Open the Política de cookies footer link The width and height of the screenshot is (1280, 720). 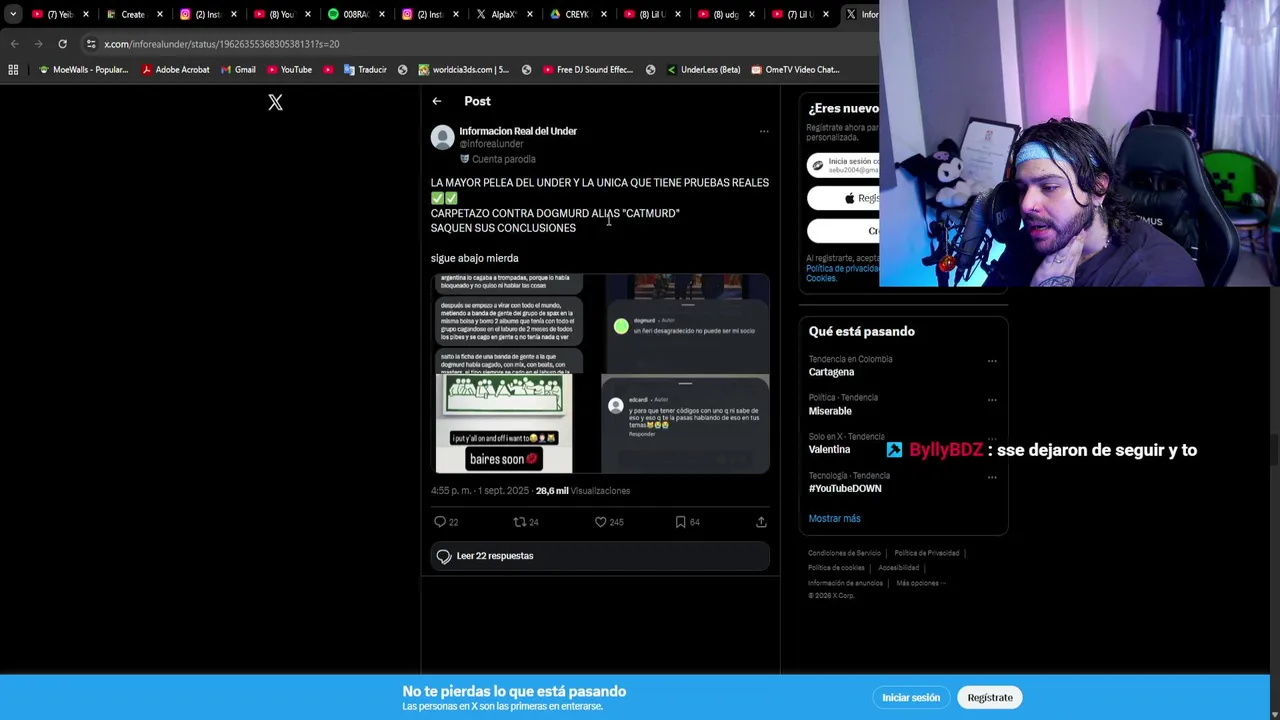[836, 568]
